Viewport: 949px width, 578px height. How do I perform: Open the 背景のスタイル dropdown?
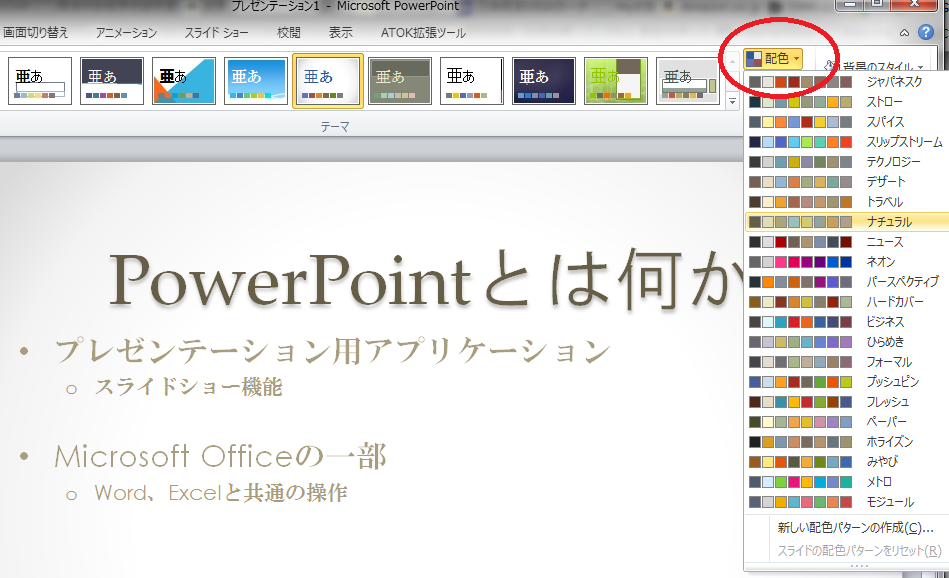(875, 65)
